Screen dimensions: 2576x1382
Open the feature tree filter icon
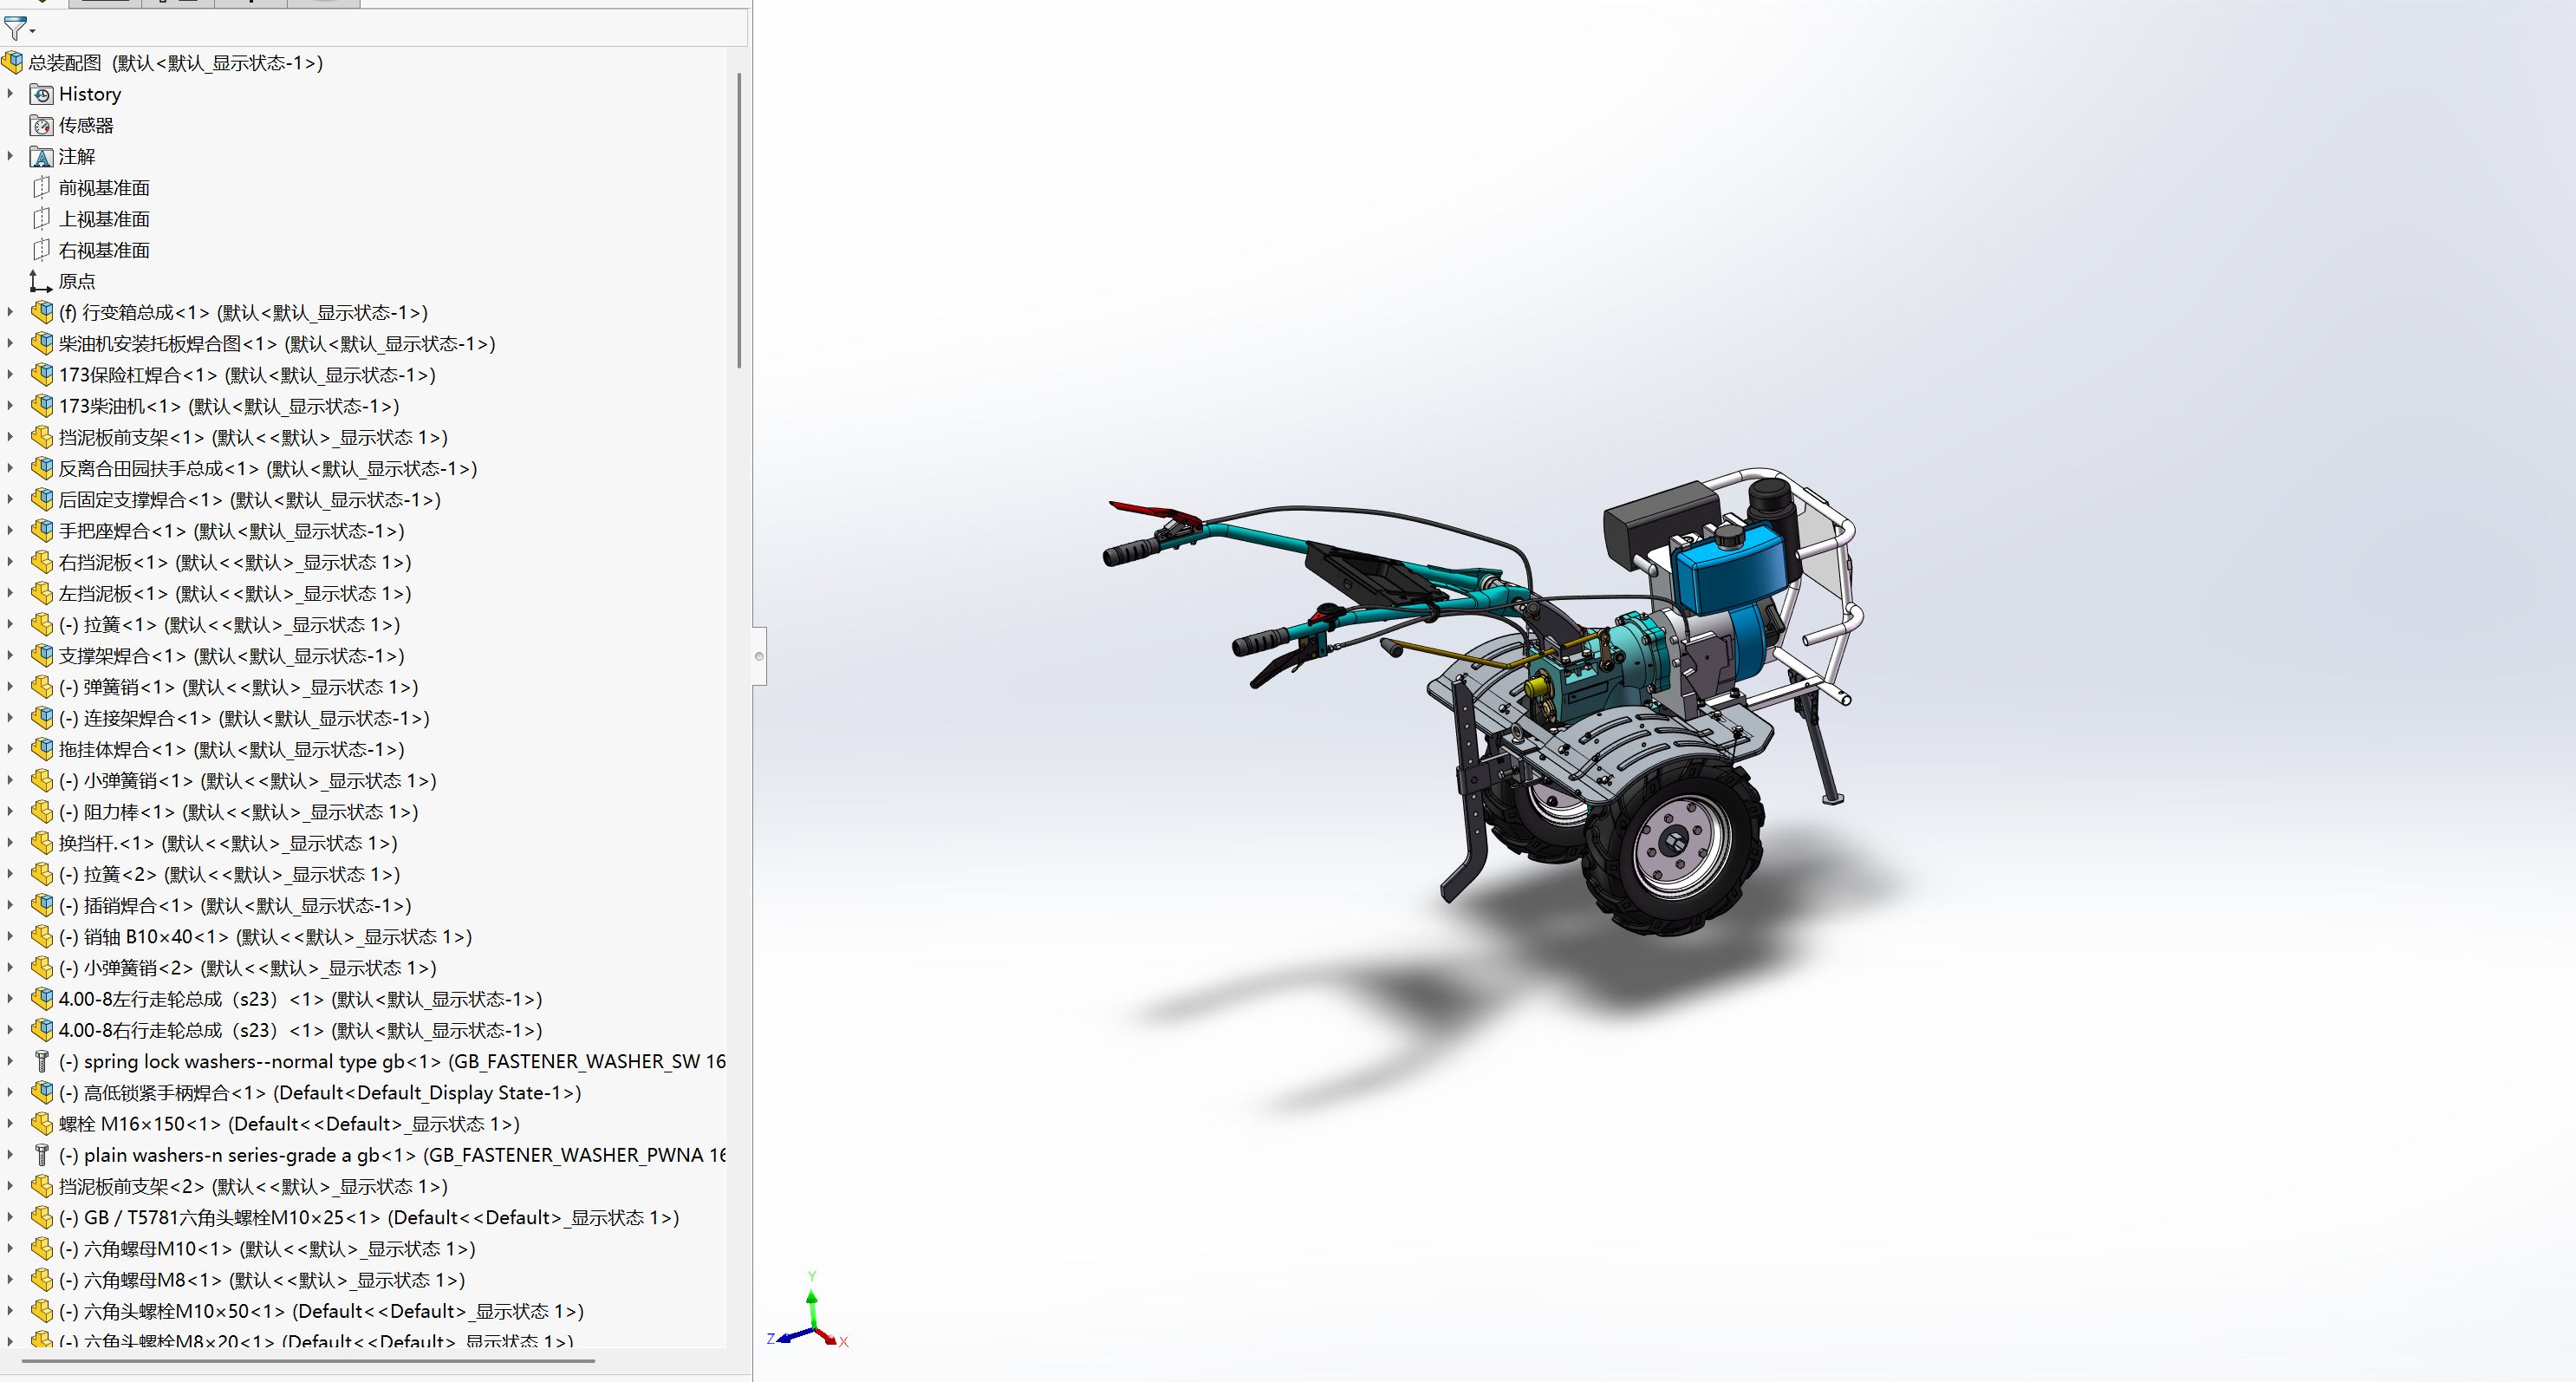click(14, 29)
